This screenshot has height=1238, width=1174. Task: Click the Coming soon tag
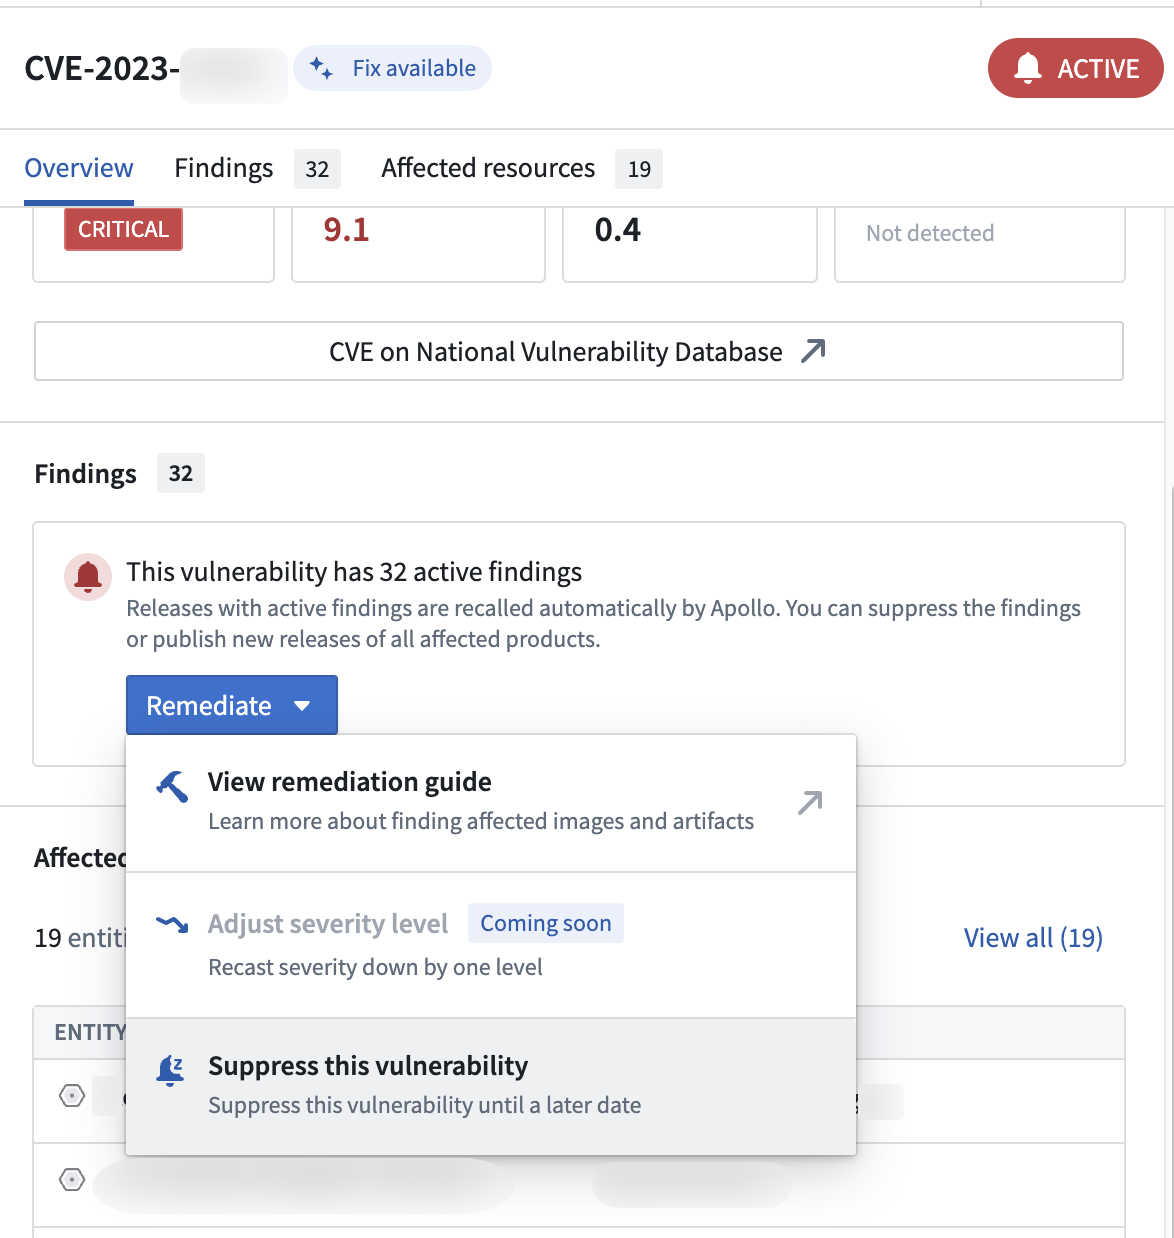click(546, 923)
